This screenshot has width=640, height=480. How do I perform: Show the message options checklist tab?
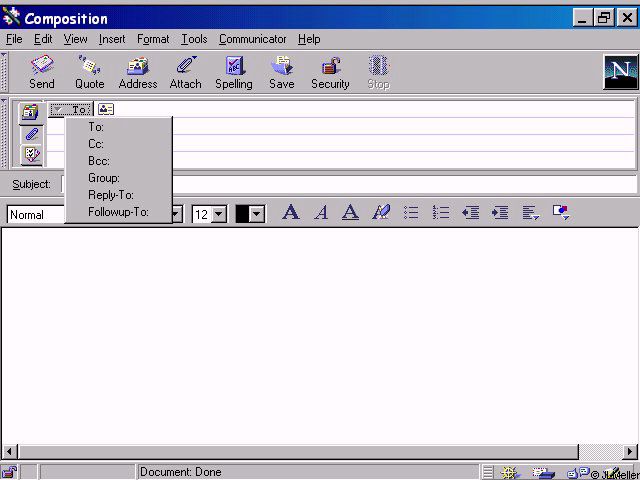tap(31, 155)
